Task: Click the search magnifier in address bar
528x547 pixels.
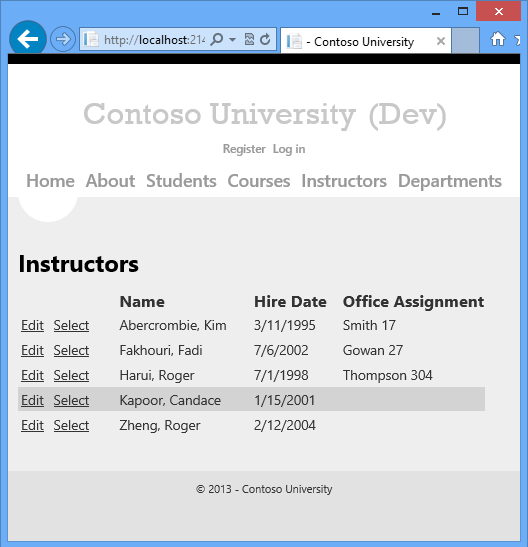Action: pyautogui.click(x=217, y=39)
